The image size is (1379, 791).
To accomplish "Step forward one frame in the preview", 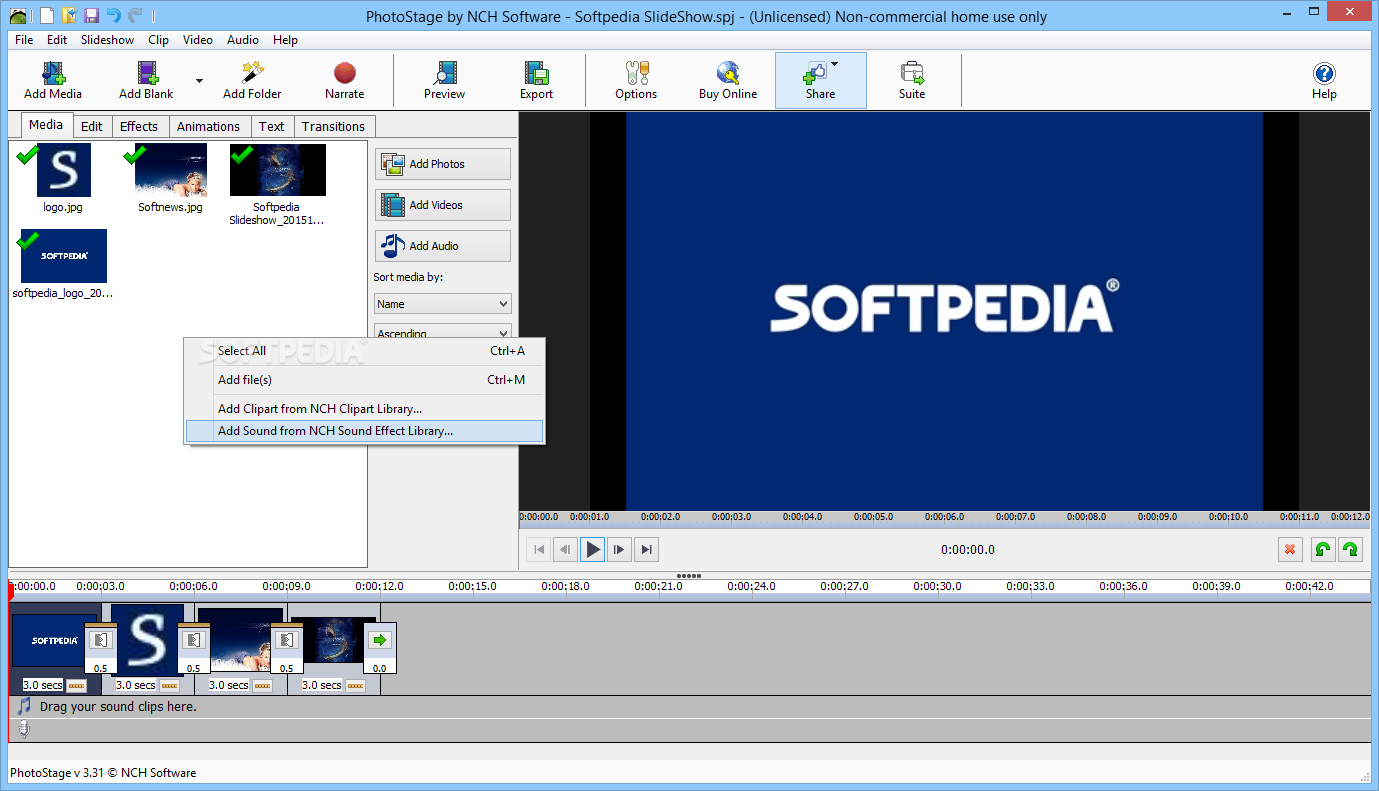I will [x=620, y=549].
